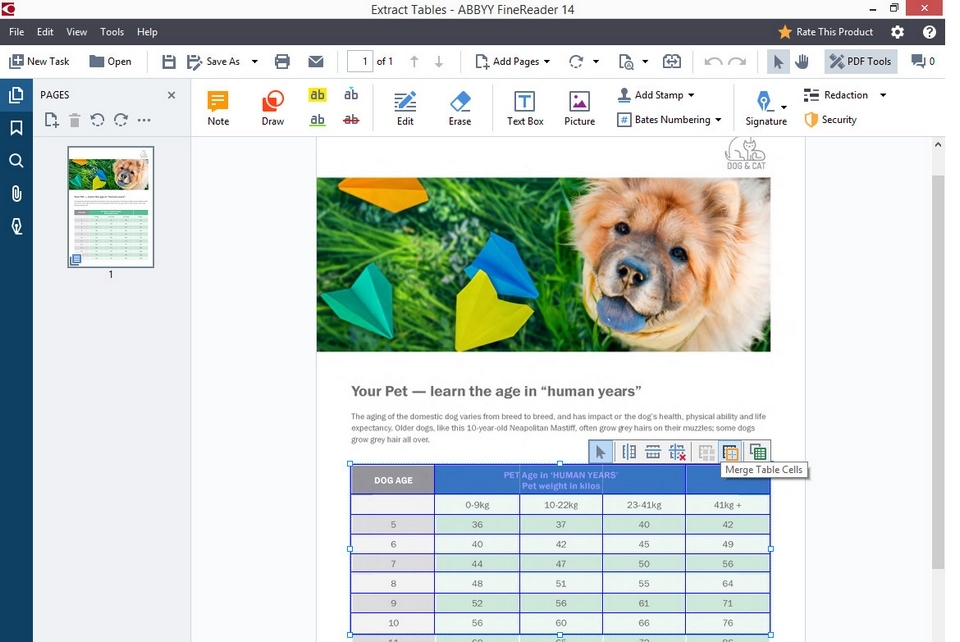Viewport: 960px width, 642px height.
Task: Open the Help menu
Action: 147,32
